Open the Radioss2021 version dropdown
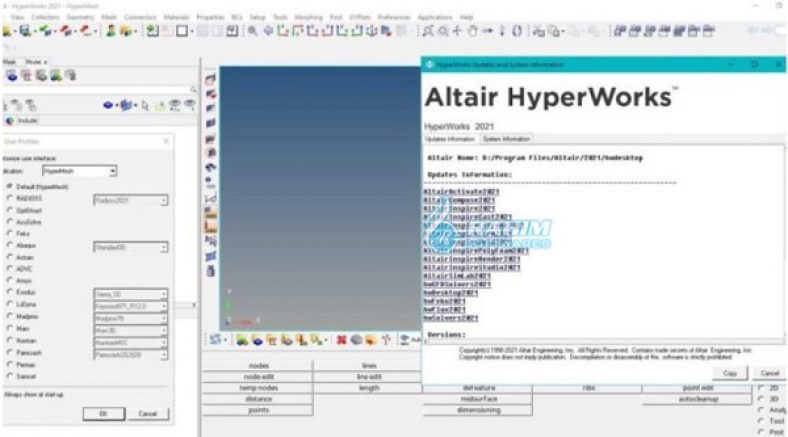The image size is (788, 437). [131, 200]
